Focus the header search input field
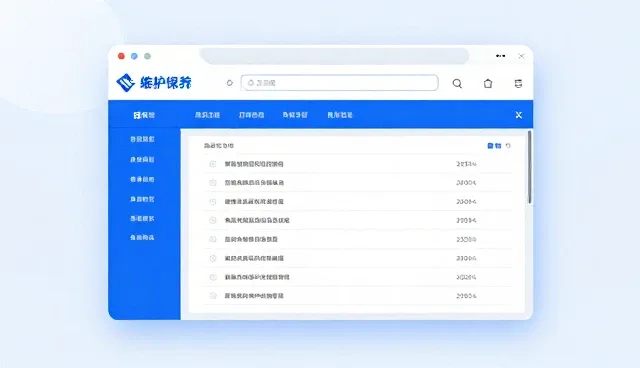The width and height of the screenshot is (640, 368). coord(340,83)
